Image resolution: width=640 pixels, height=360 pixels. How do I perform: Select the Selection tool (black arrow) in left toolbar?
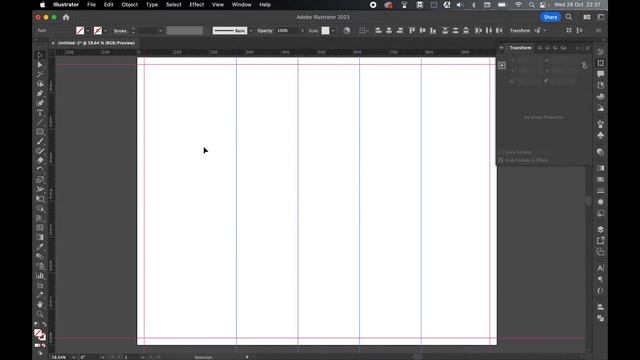(40, 55)
